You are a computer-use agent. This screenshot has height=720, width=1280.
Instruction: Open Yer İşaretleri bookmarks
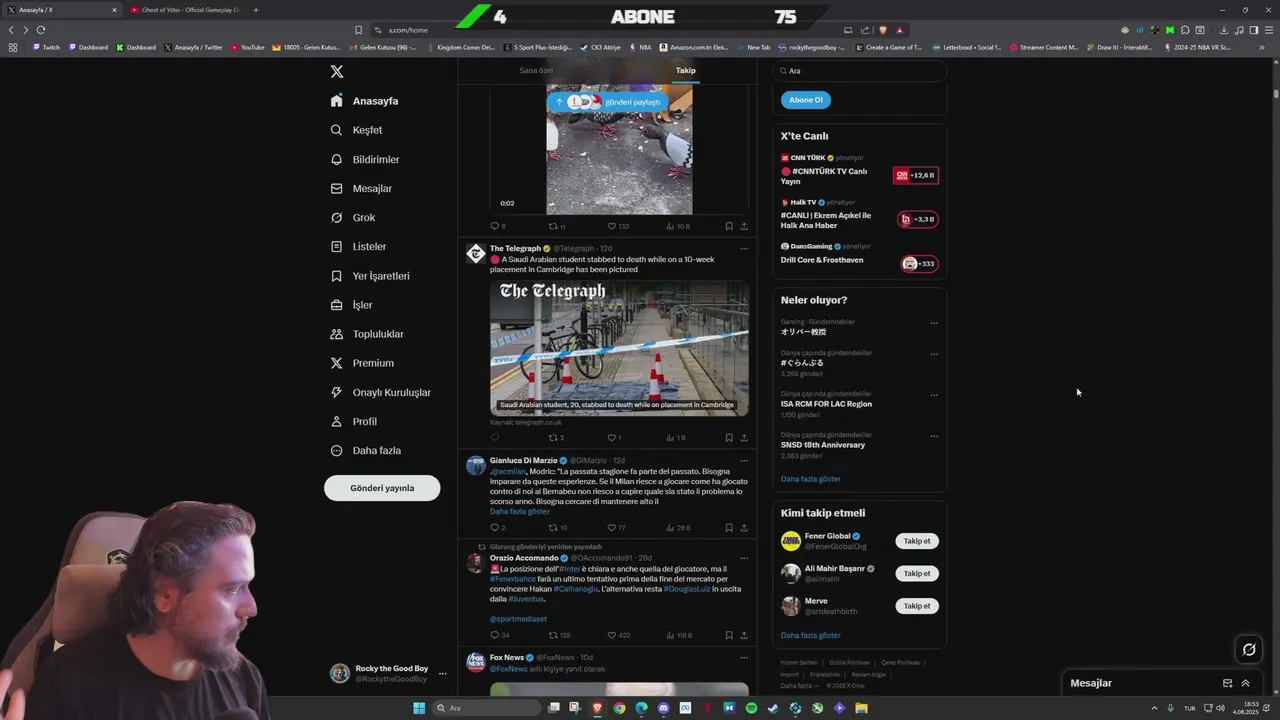tap(370, 276)
